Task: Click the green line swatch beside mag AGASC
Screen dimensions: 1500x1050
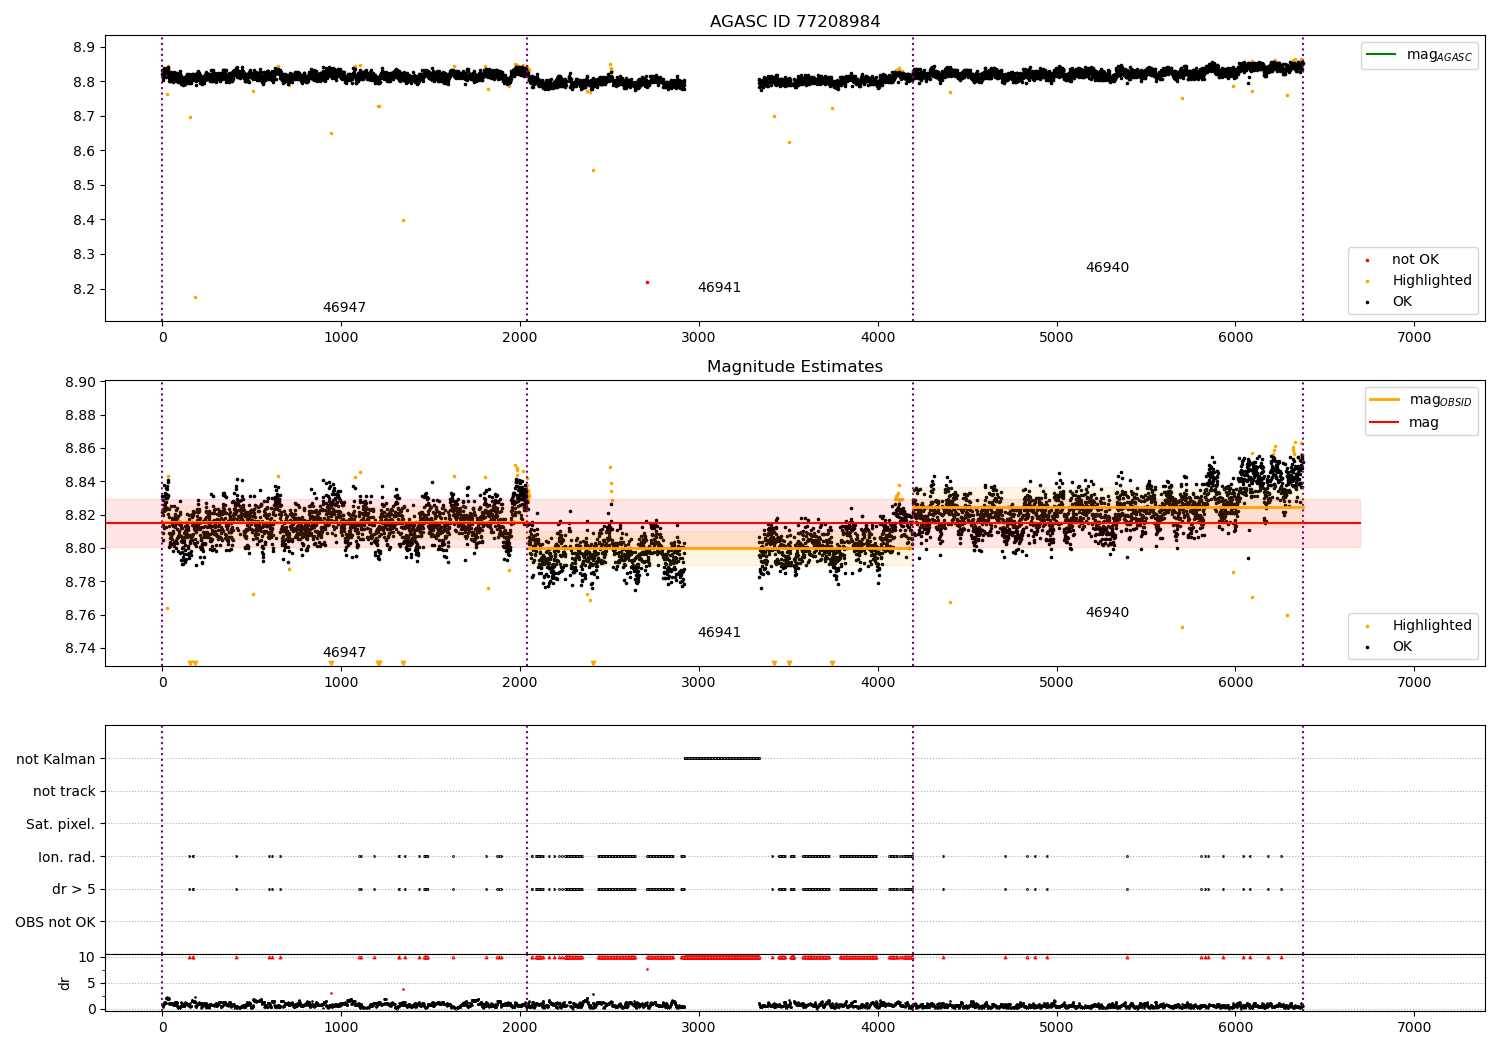Action: click(x=1382, y=55)
